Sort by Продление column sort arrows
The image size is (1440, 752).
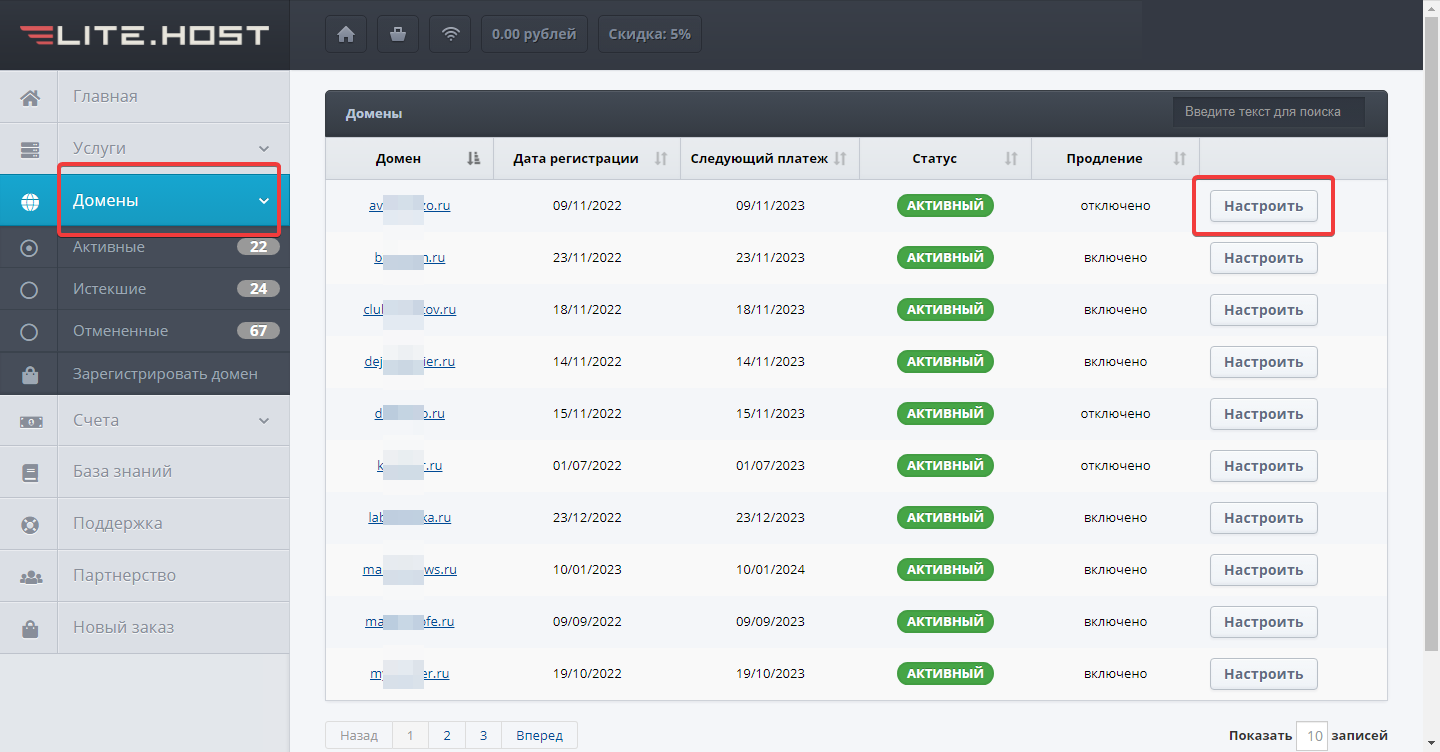[1180, 158]
